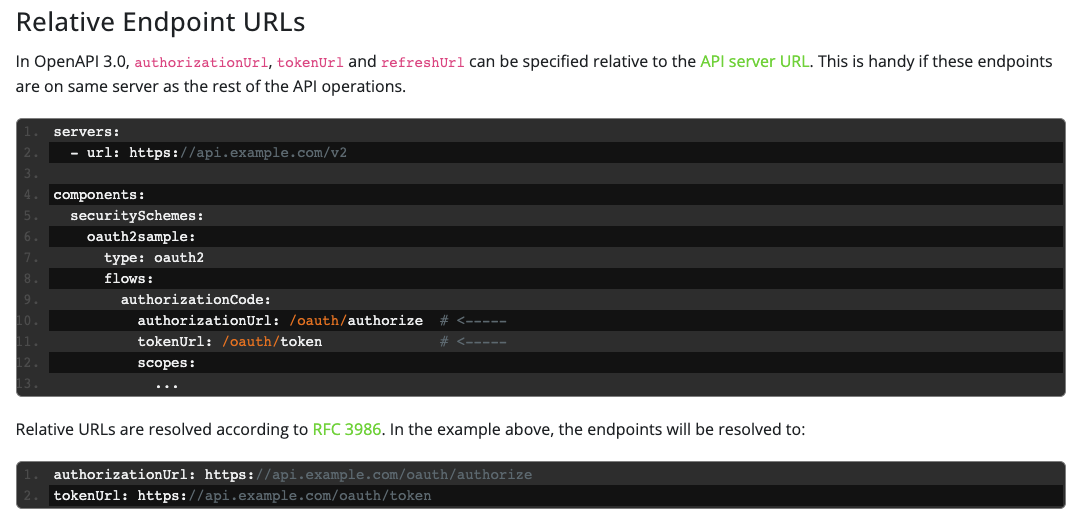Select the inline code refreshUrl in paragraph
The height and width of the screenshot is (528, 1079).
[x=423, y=62]
